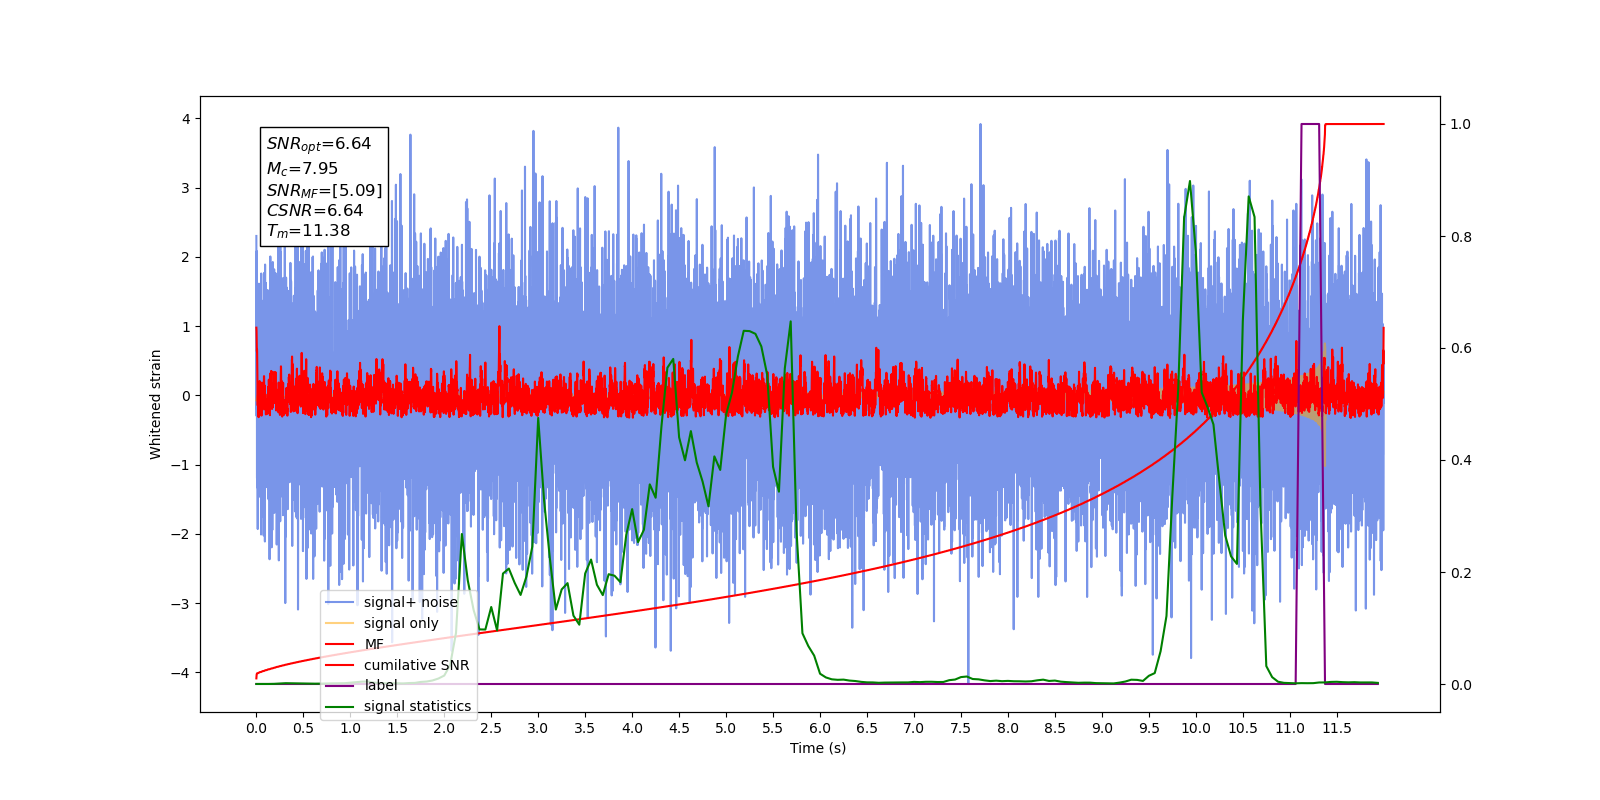Click the 'Whitened strain' y-axis label
The height and width of the screenshot is (800, 1600).
[x=155, y=404]
